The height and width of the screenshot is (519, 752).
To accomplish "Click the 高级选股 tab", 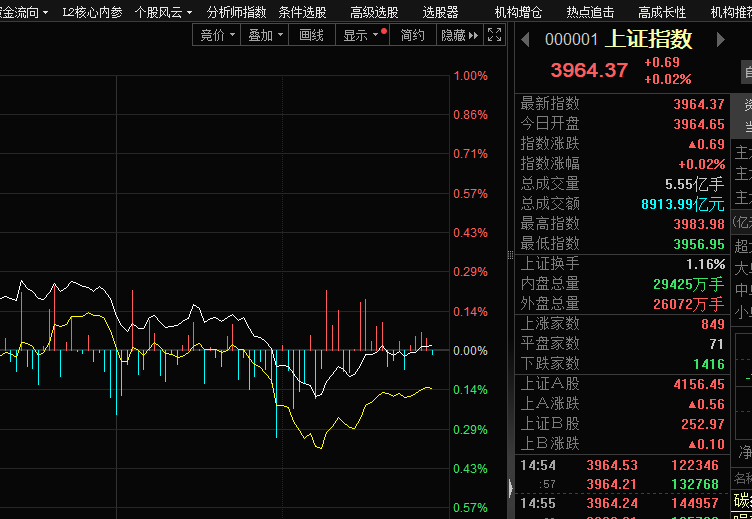I will tap(374, 12).
